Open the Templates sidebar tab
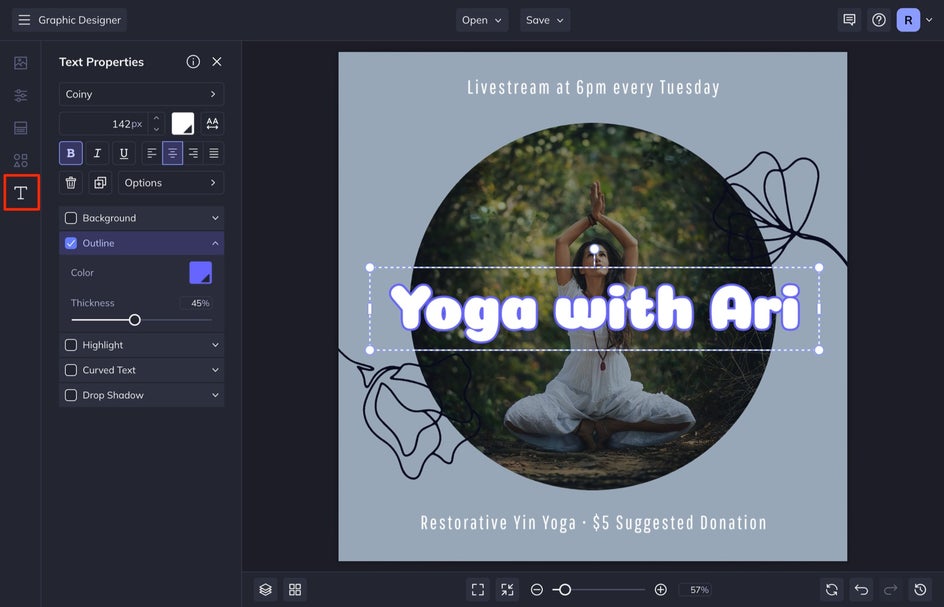The width and height of the screenshot is (944, 607). click(20, 128)
